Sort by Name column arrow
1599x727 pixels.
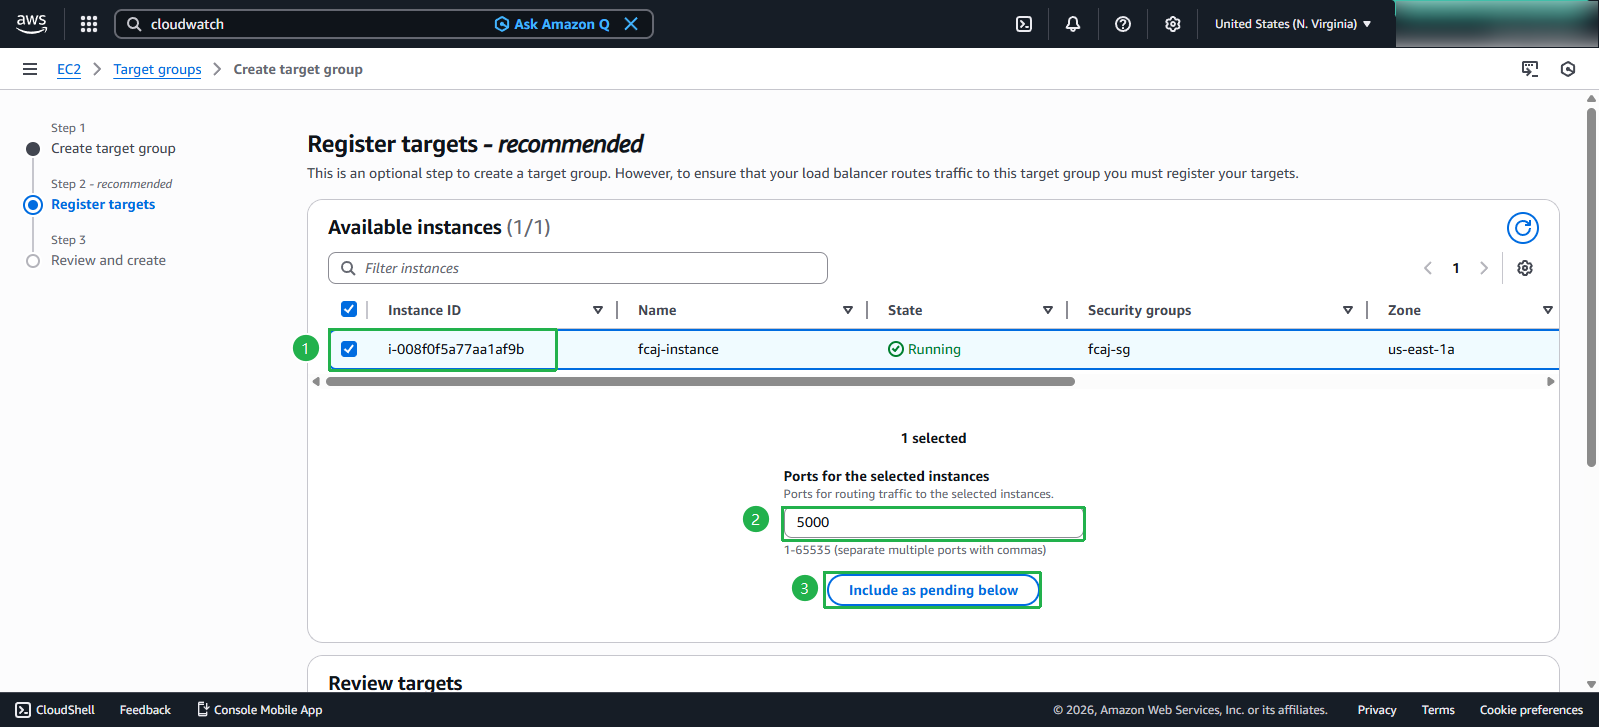(848, 310)
